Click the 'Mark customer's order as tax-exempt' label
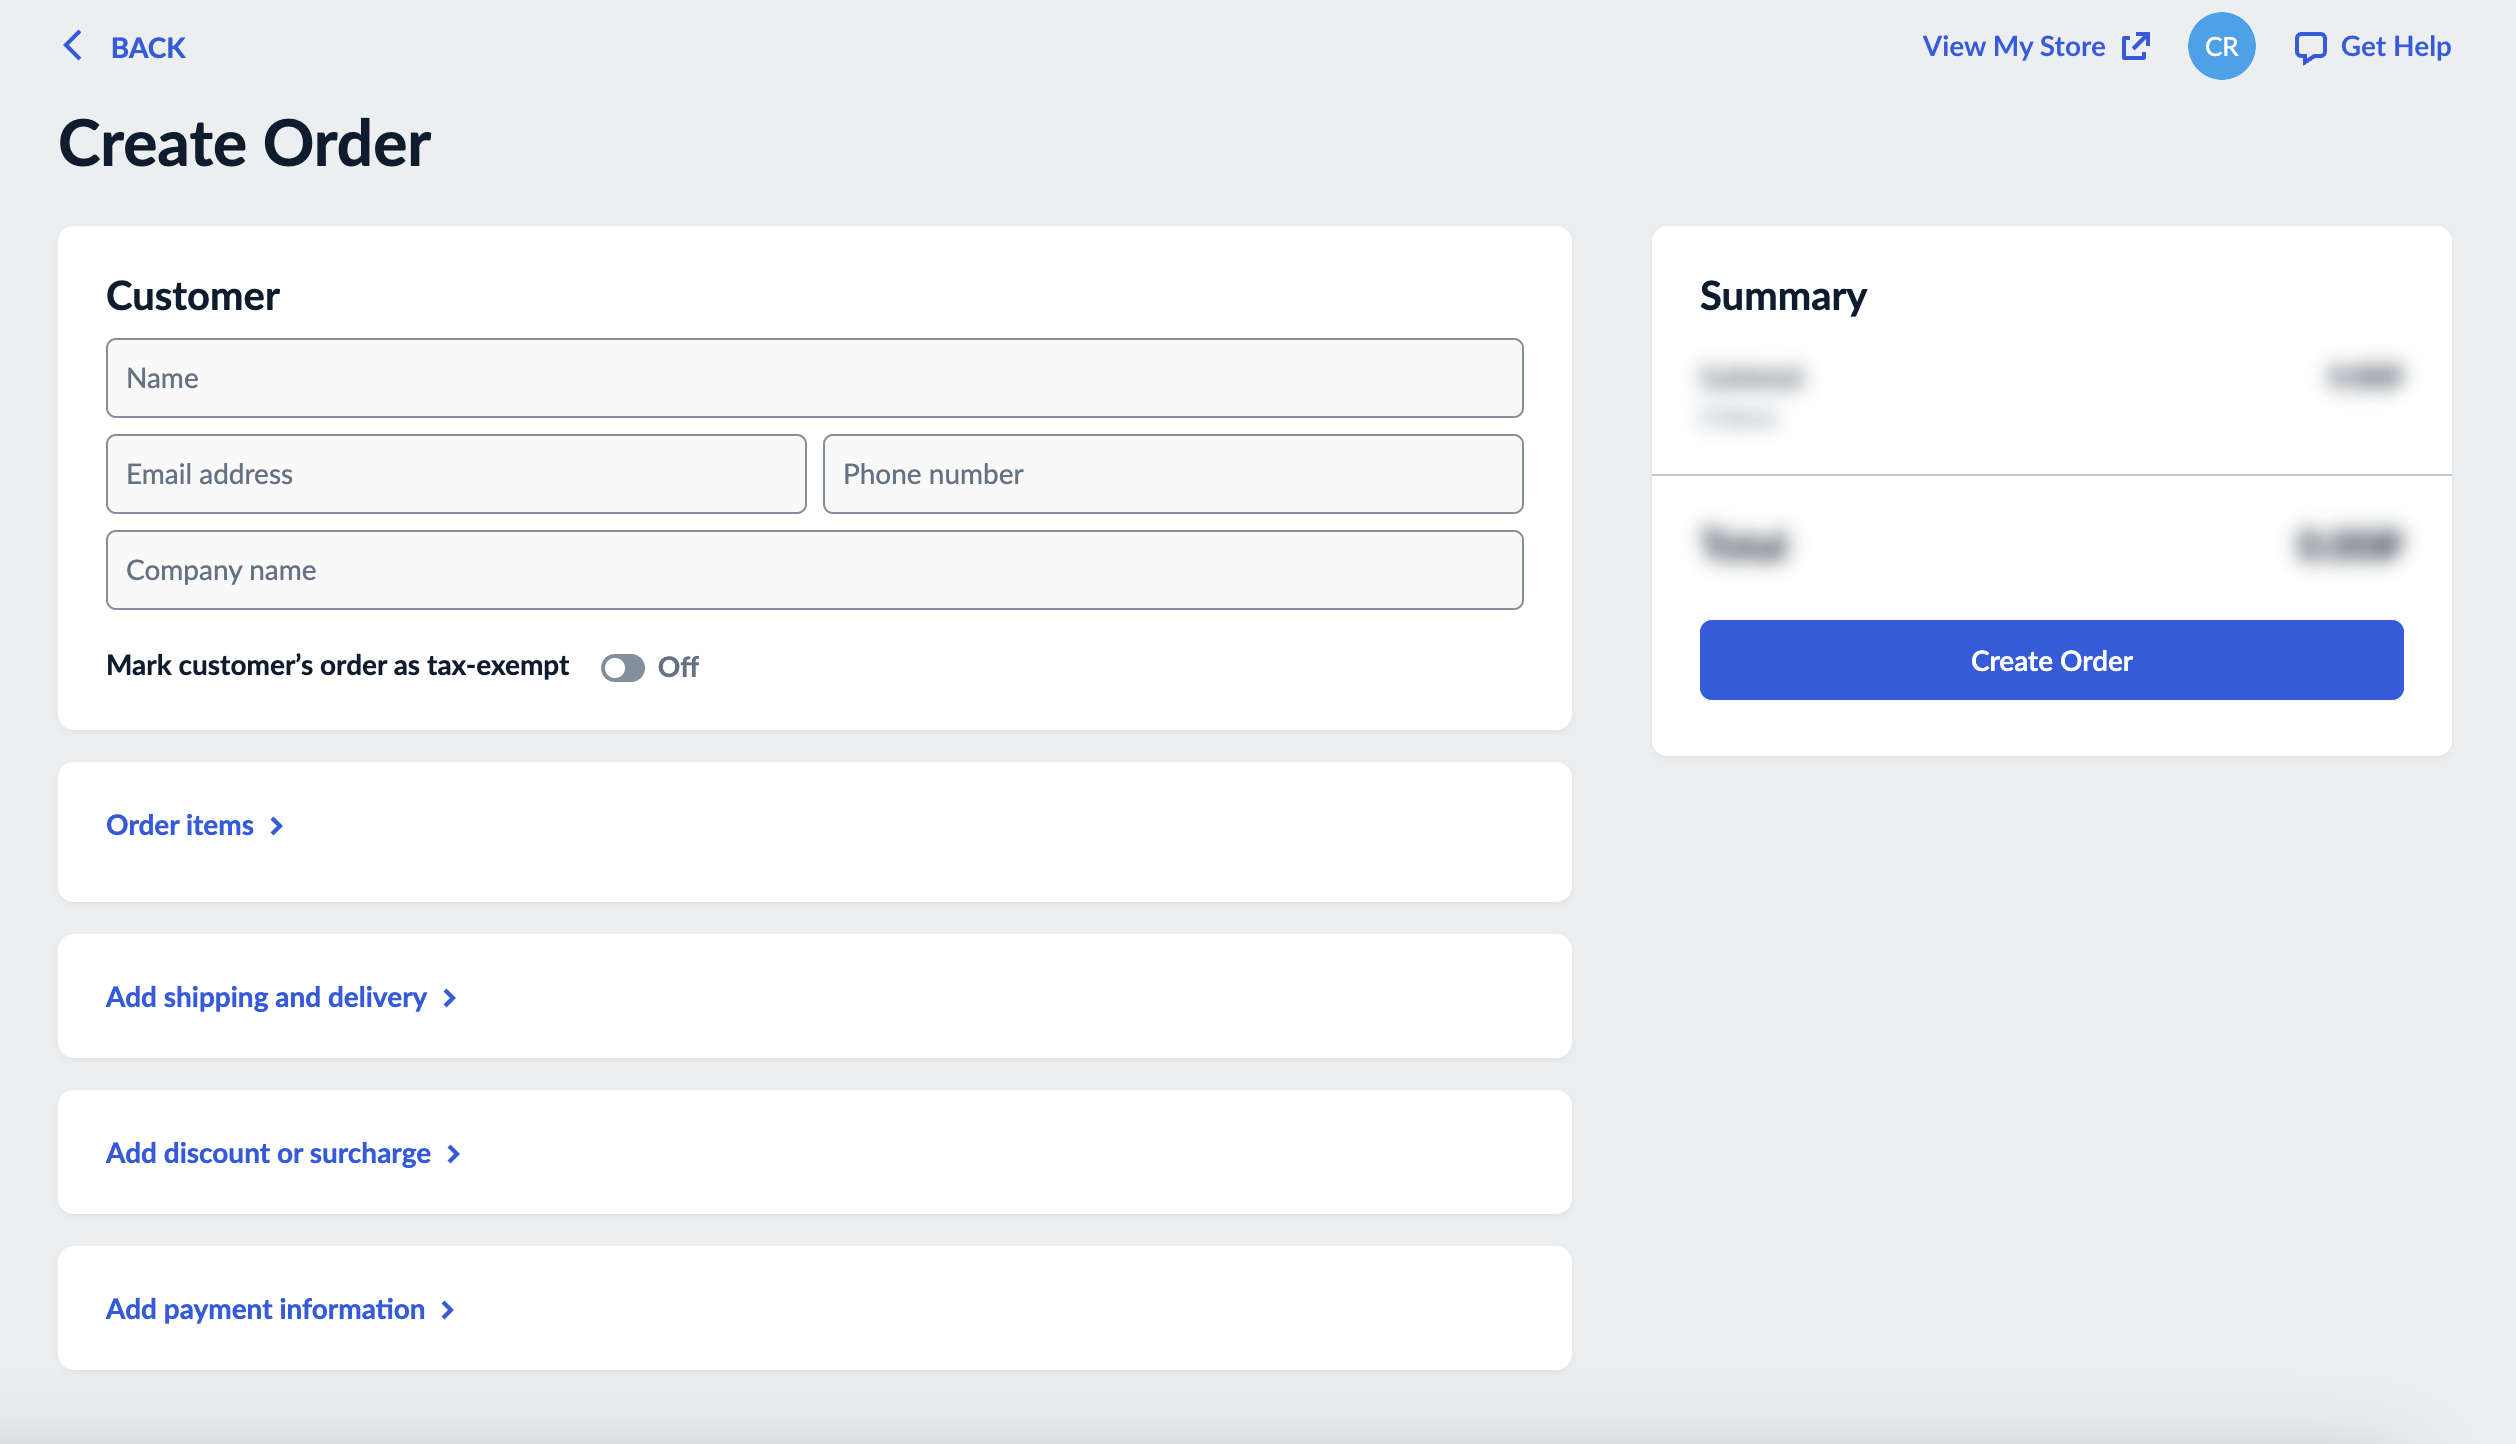This screenshot has height=1444, width=2516. tap(338, 666)
